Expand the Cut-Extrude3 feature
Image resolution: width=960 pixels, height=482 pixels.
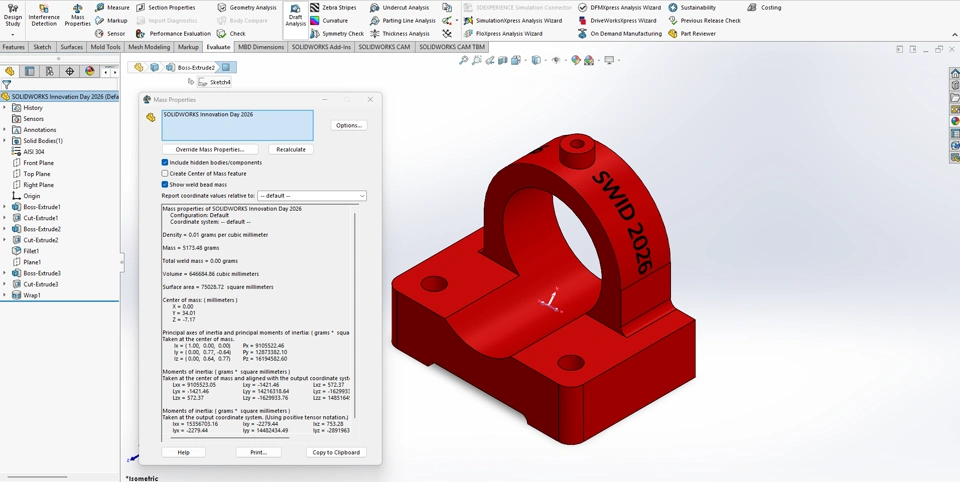pyautogui.click(x=4, y=284)
